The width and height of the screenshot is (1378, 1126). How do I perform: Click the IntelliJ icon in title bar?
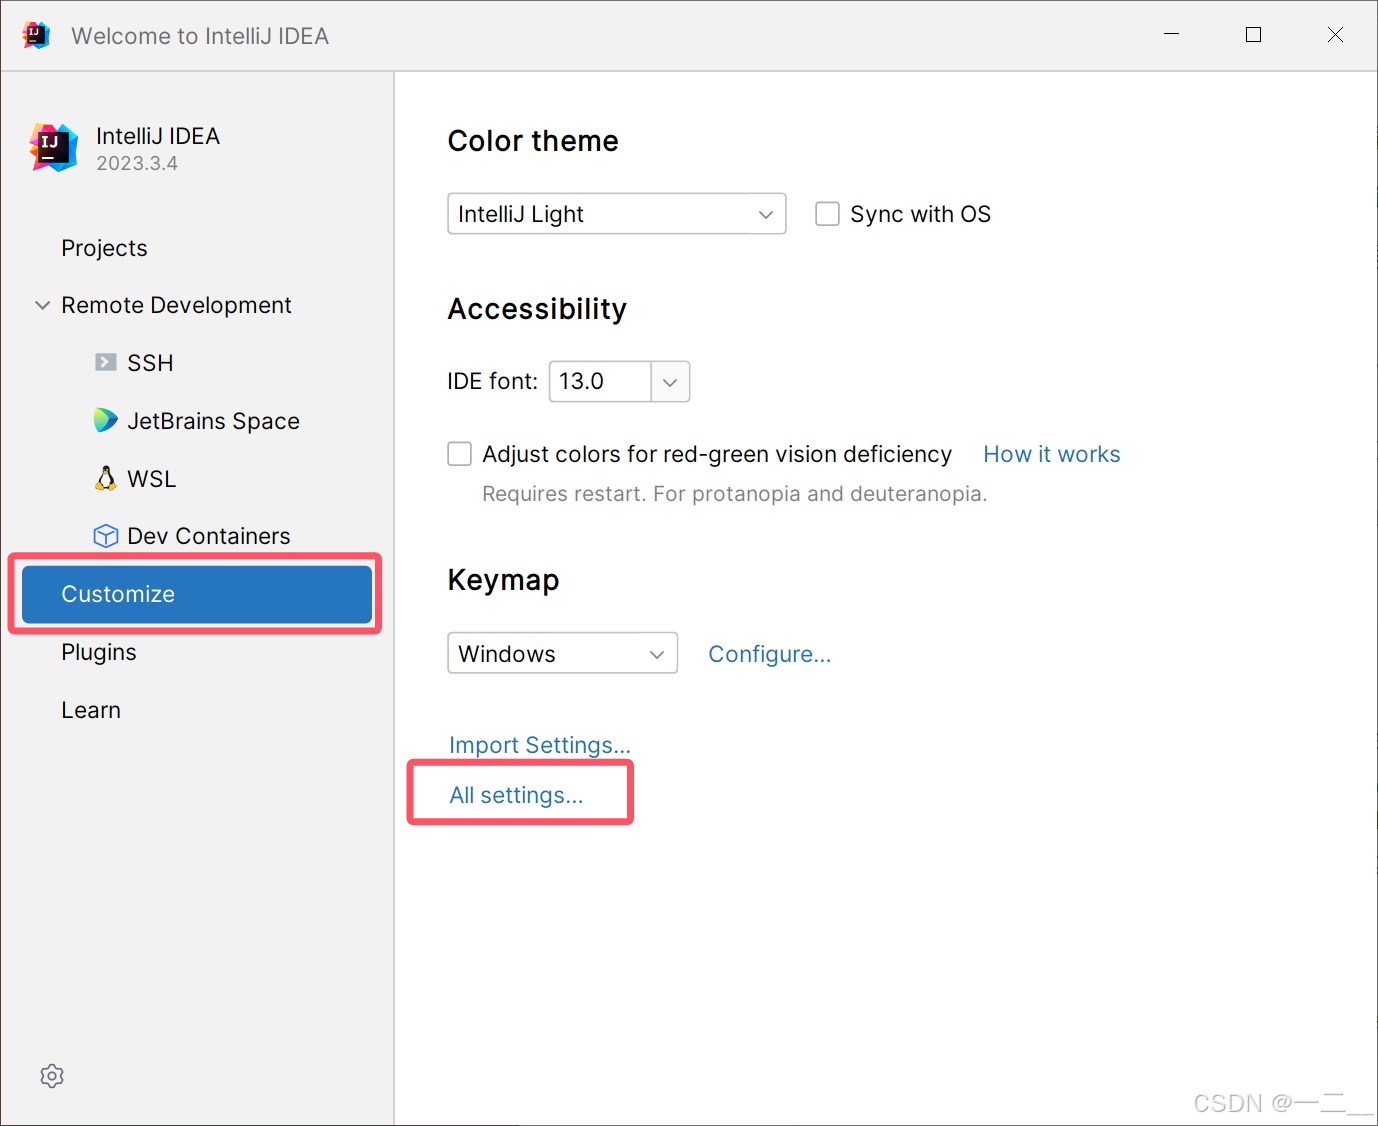click(x=36, y=35)
